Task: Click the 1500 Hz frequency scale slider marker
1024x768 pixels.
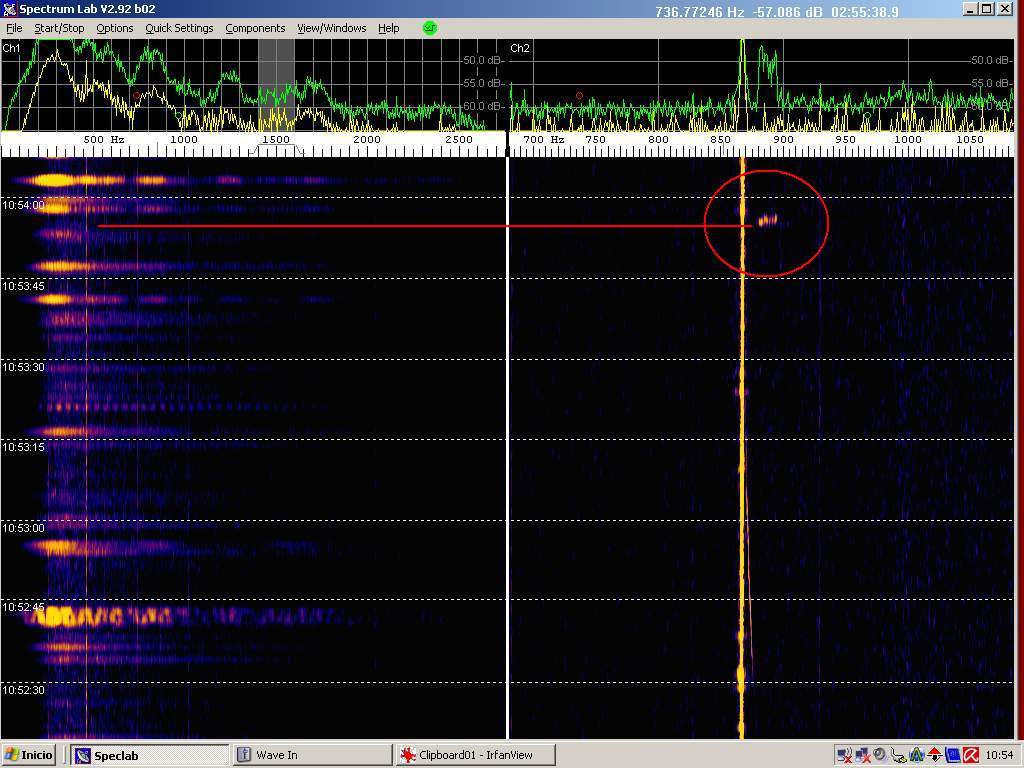Action: click(x=276, y=142)
